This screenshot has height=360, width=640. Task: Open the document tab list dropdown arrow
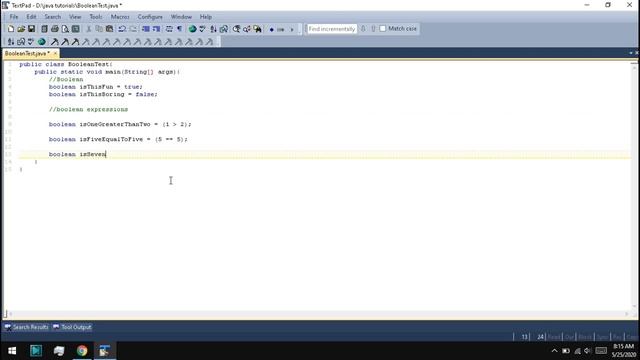pos(631,53)
